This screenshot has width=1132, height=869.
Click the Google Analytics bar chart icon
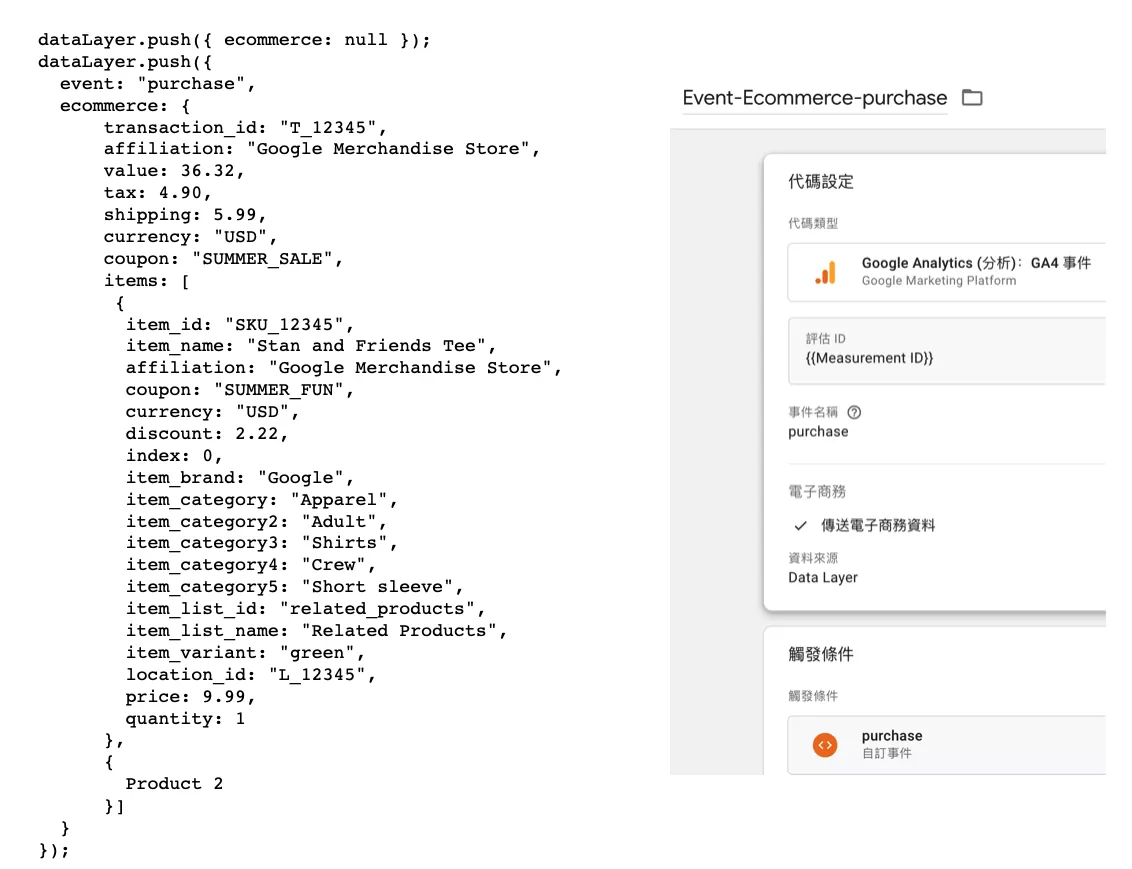click(825, 273)
